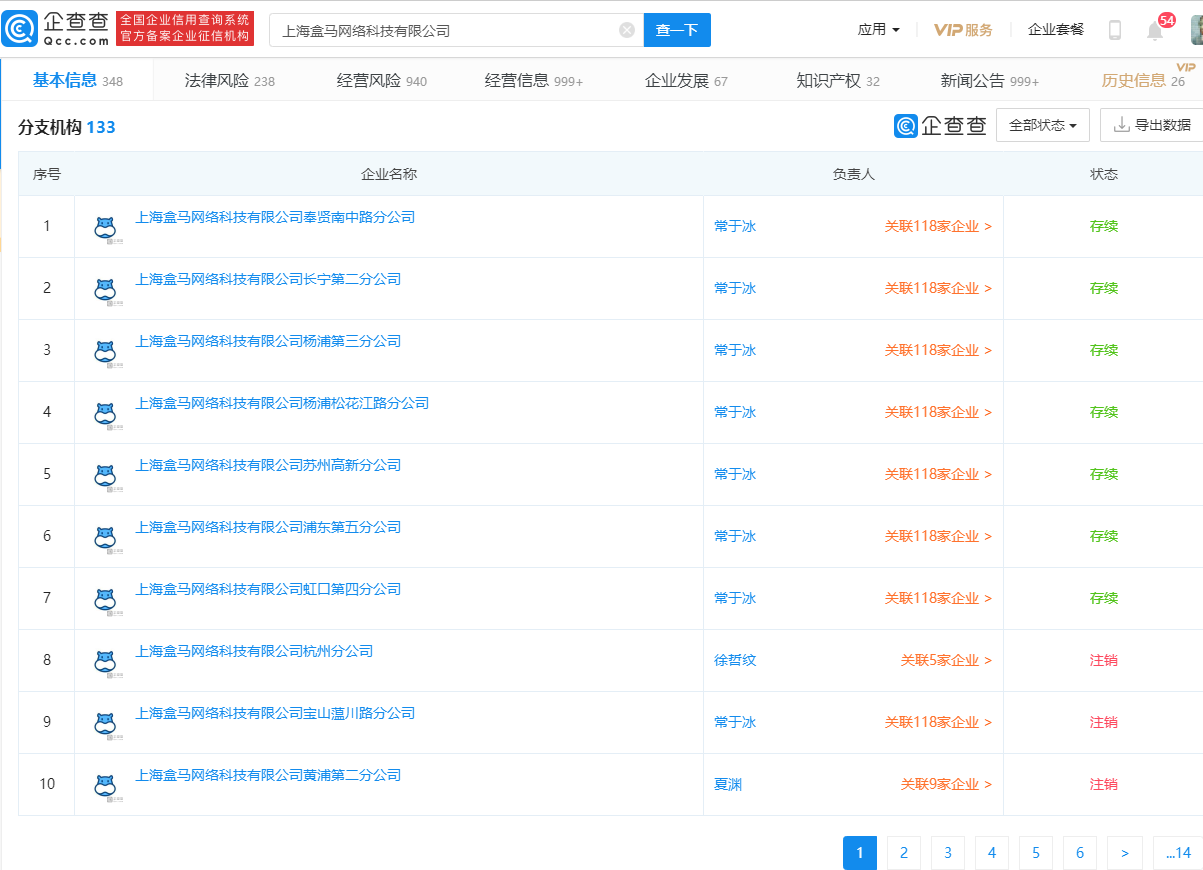The width and height of the screenshot is (1203, 870).
Task: Click hippo logo for 奉贤南中路分公司
Action: 105,228
